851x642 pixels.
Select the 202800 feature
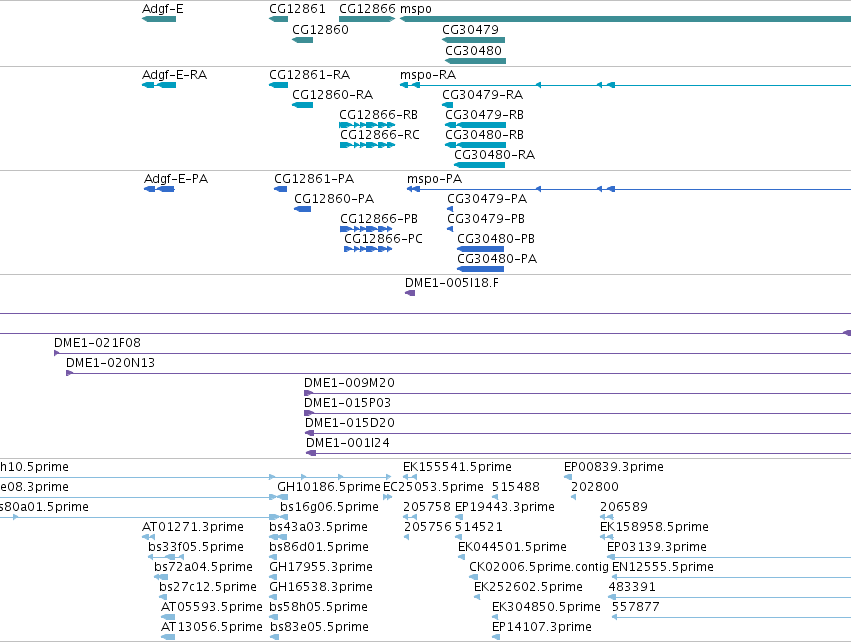coord(574,497)
